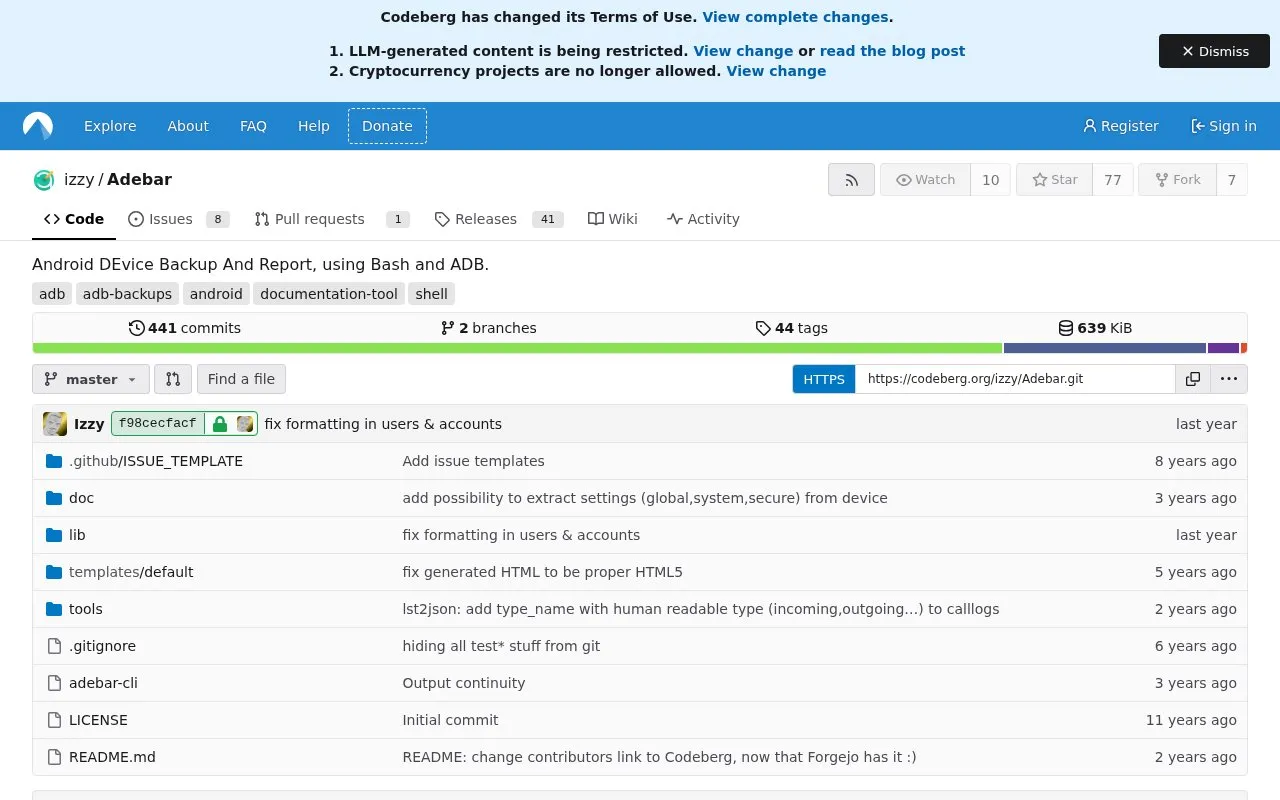The width and height of the screenshot is (1280, 800).
Task: Open the tools folder icon
Action: pyautogui.click(x=54, y=609)
